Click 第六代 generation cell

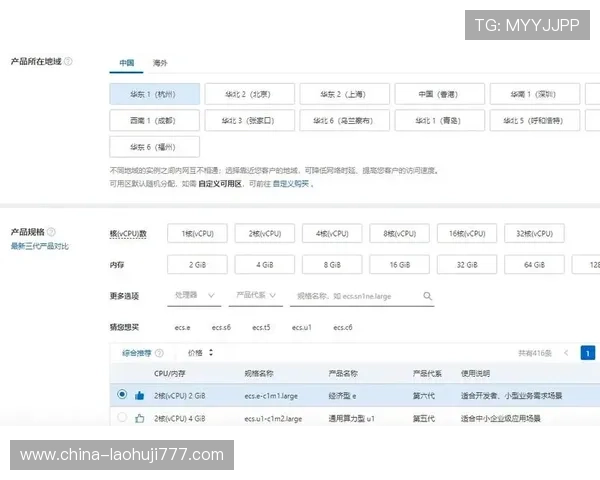pyautogui.click(x=424, y=396)
